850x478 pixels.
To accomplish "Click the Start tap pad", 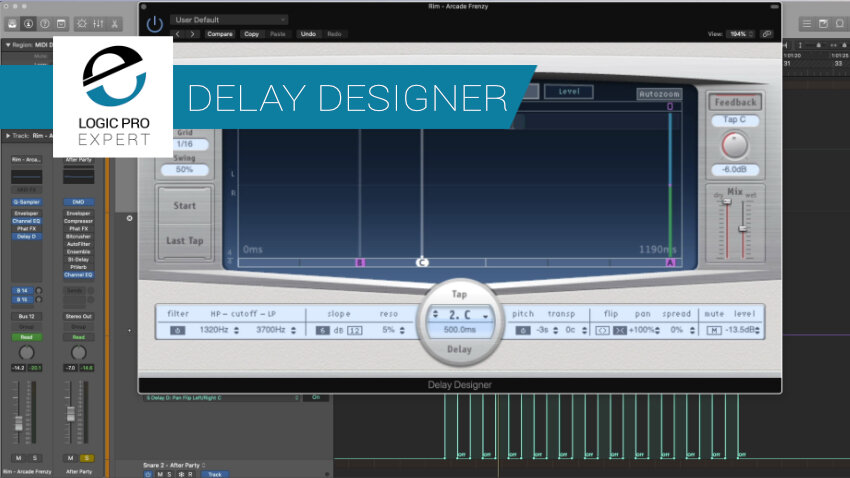I will pyautogui.click(x=184, y=206).
